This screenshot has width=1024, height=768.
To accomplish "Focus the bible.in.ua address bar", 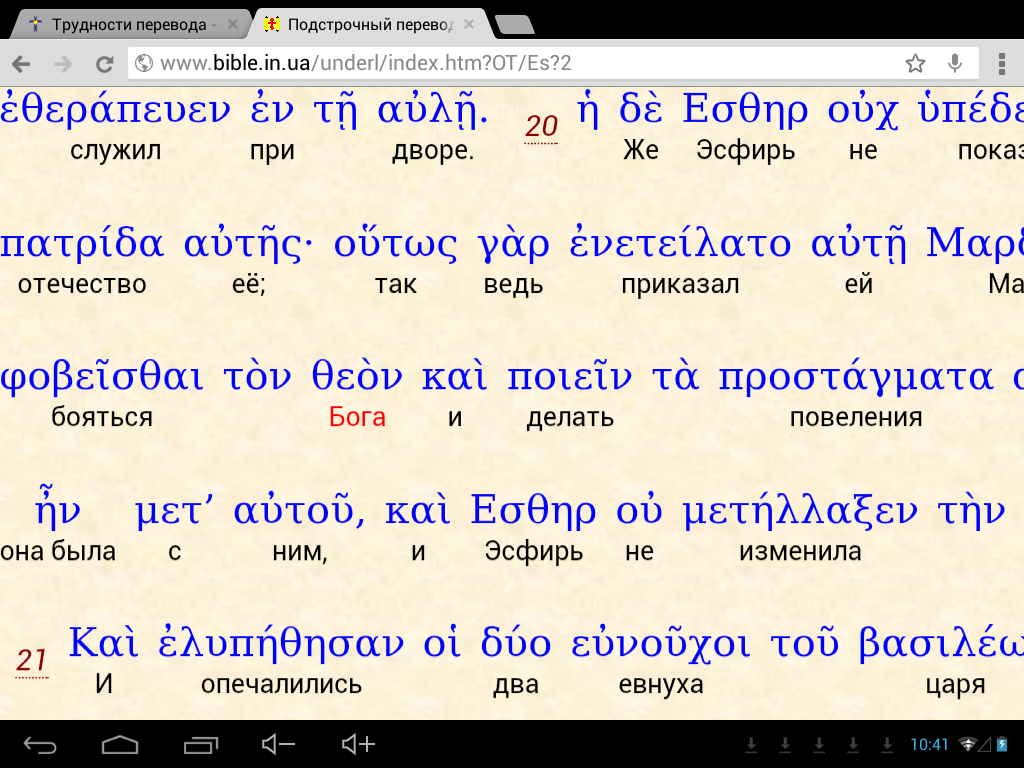I will point(520,64).
